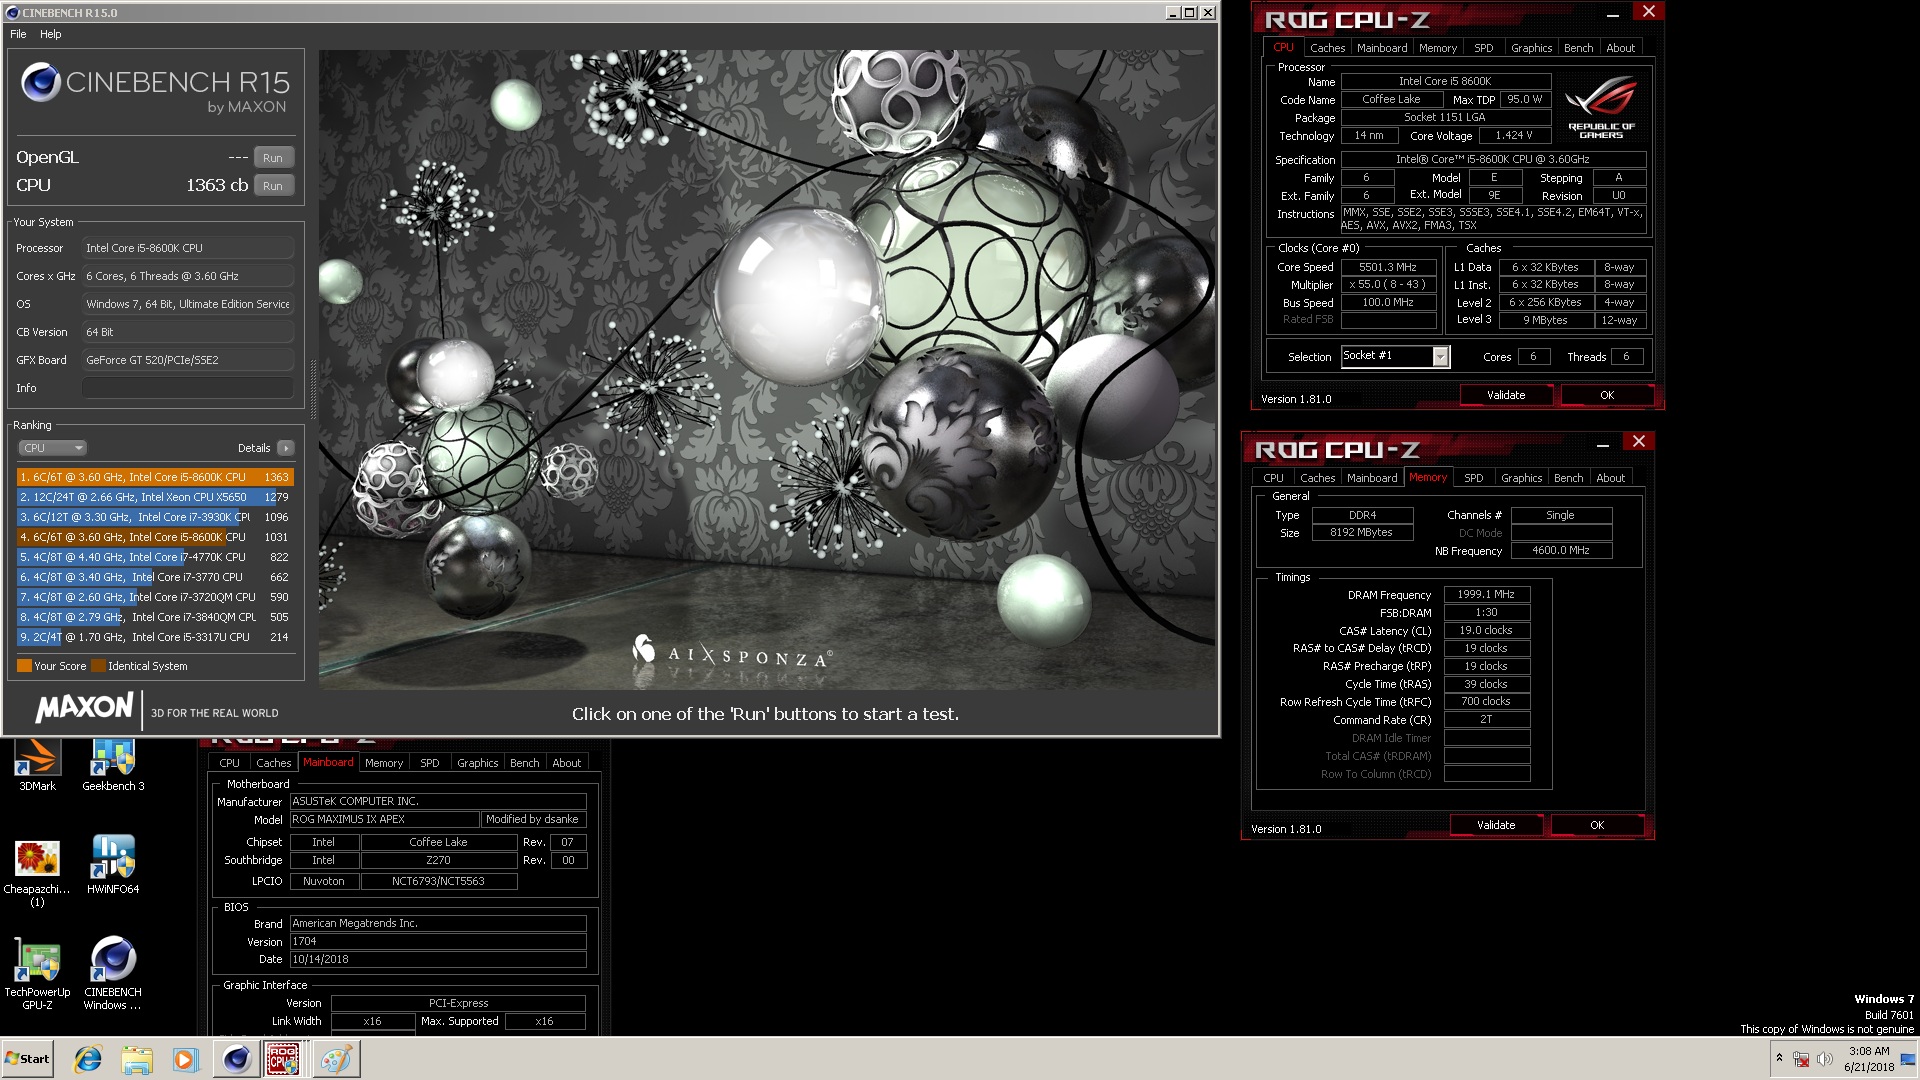Click the Cinebench R15 logo icon

[41, 82]
